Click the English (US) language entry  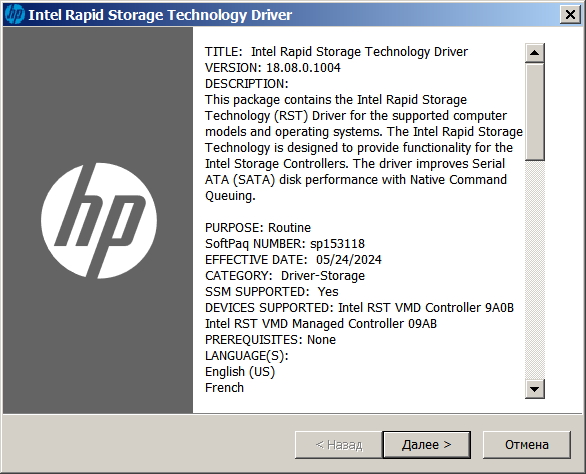[x=240, y=372]
